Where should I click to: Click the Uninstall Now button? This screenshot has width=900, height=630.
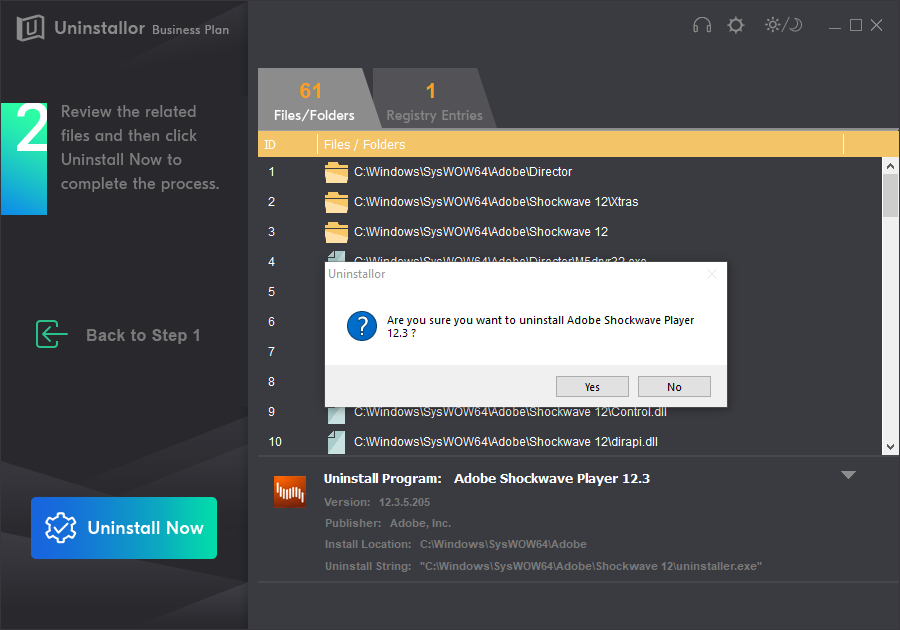(x=124, y=528)
